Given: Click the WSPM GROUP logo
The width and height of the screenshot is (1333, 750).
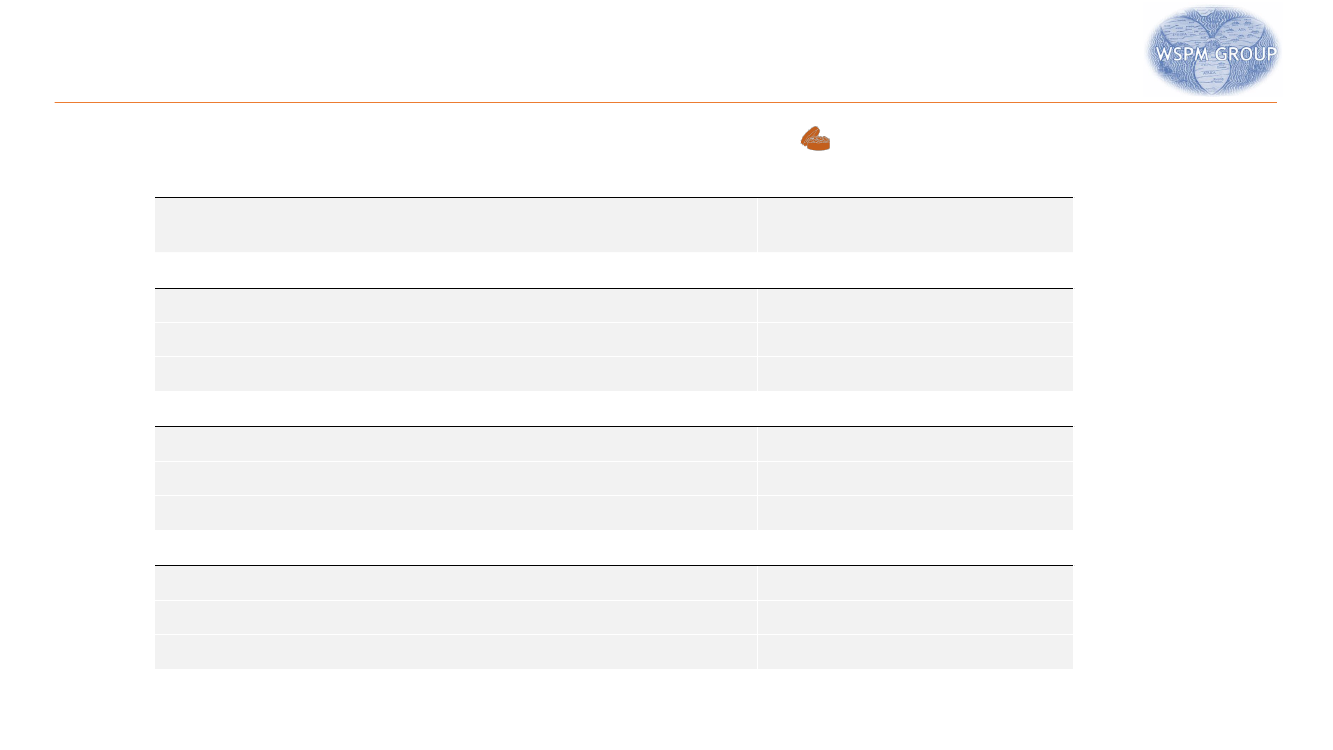Looking at the screenshot, I should pyautogui.click(x=1213, y=51).
